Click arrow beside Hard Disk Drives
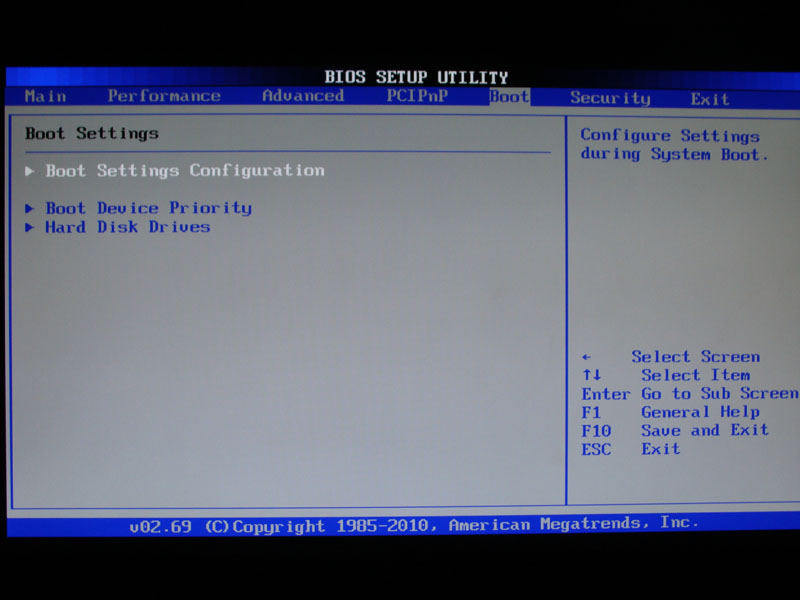800x600 pixels. click(30, 227)
